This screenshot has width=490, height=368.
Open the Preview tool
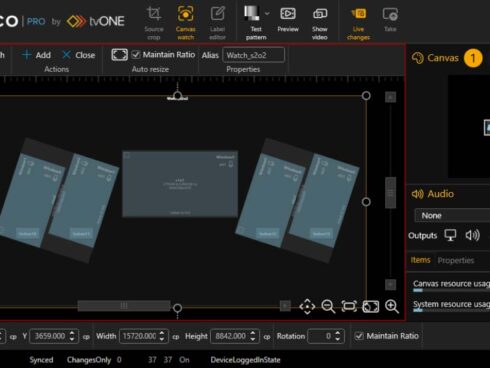[288, 20]
